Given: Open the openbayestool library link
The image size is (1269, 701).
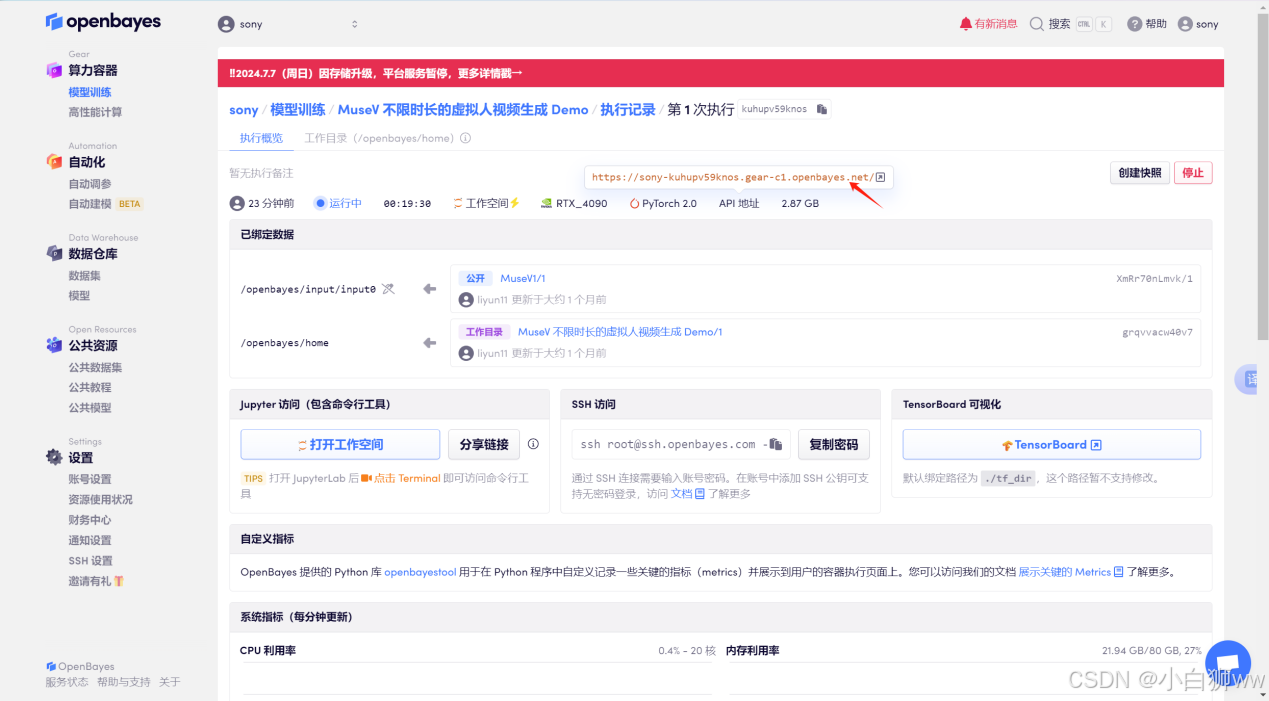Looking at the screenshot, I should coord(420,572).
